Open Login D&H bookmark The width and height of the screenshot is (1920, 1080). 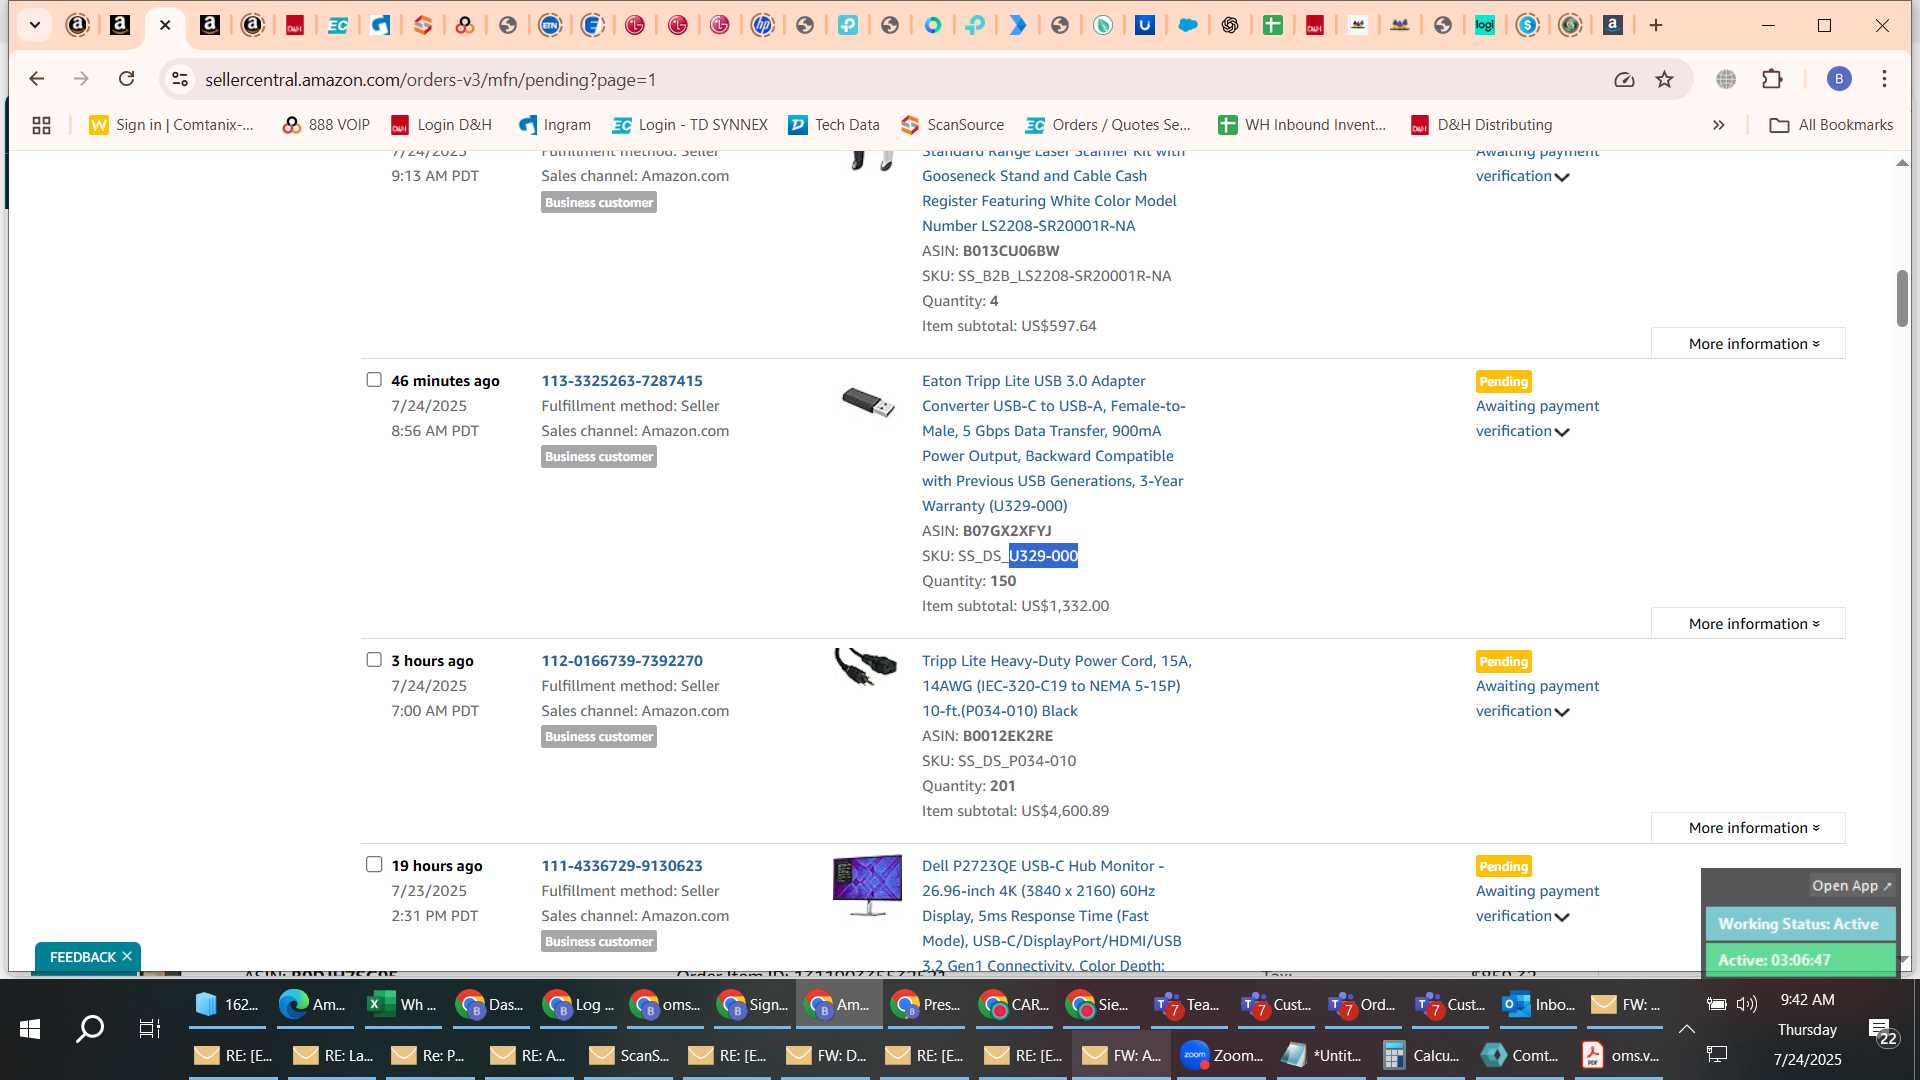pos(441,125)
